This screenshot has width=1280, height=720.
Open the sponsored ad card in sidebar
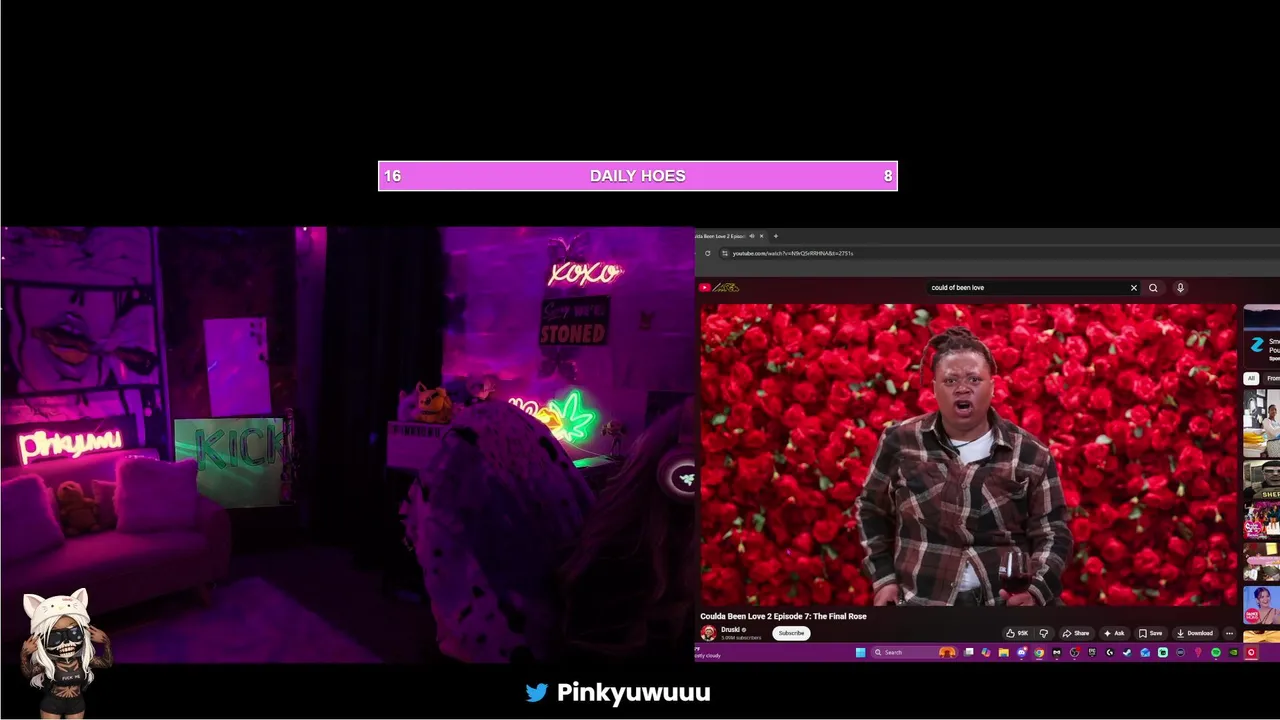click(x=1262, y=338)
